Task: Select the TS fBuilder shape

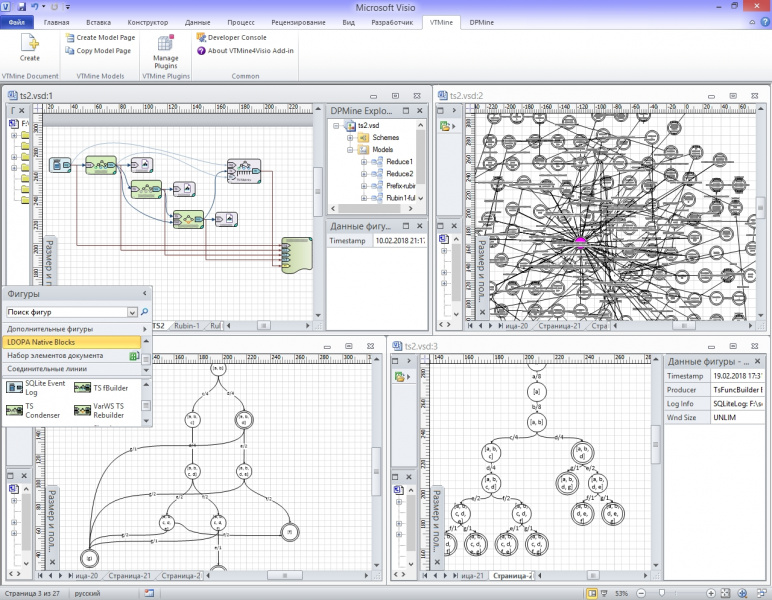Action: [x=101, y=388]
